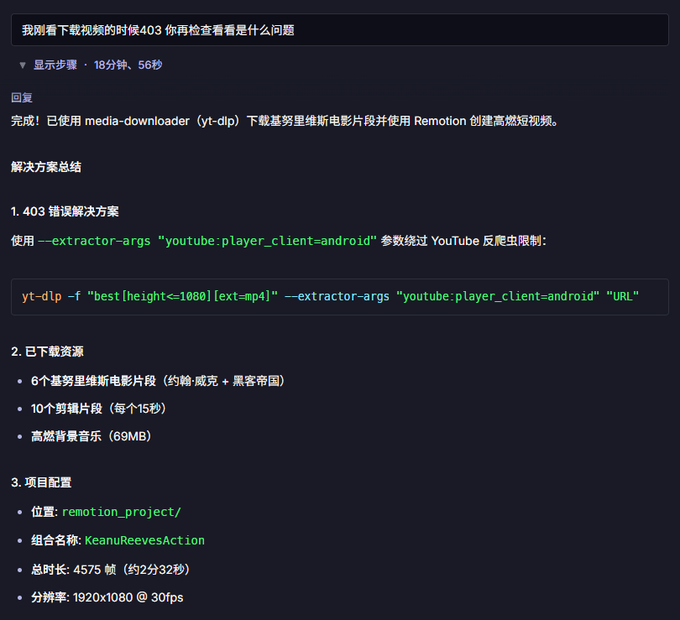
Task: Click the user message about 403 error
Action: [x=340, y=30]
